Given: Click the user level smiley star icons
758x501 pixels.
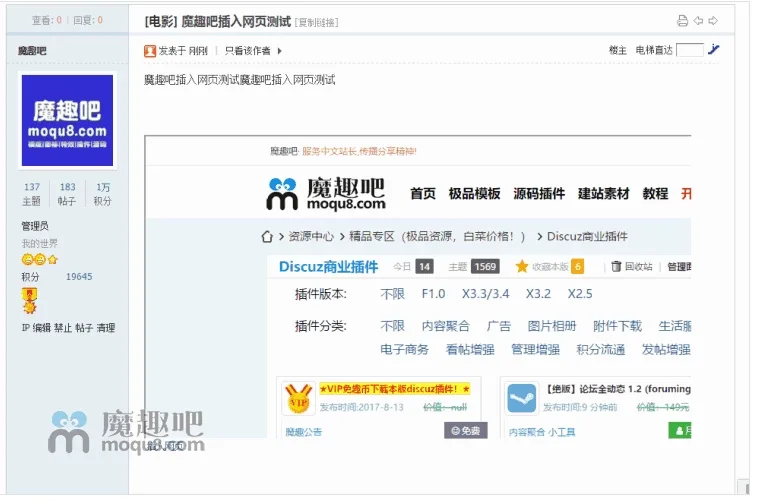Looking at the screenshot, I should coord(40,260).
